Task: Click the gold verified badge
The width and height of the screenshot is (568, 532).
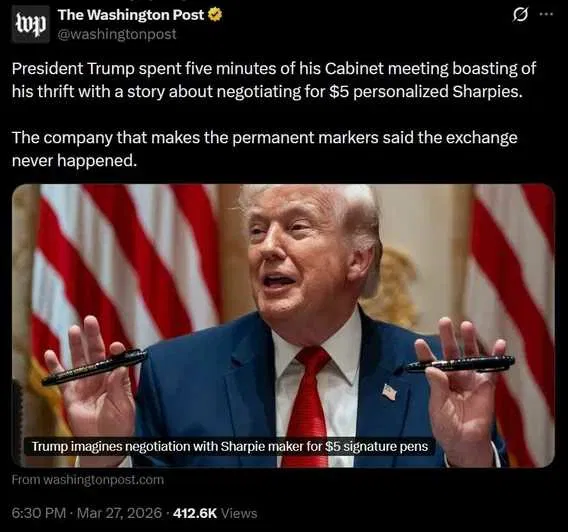Action: click(x=215, y=15)
